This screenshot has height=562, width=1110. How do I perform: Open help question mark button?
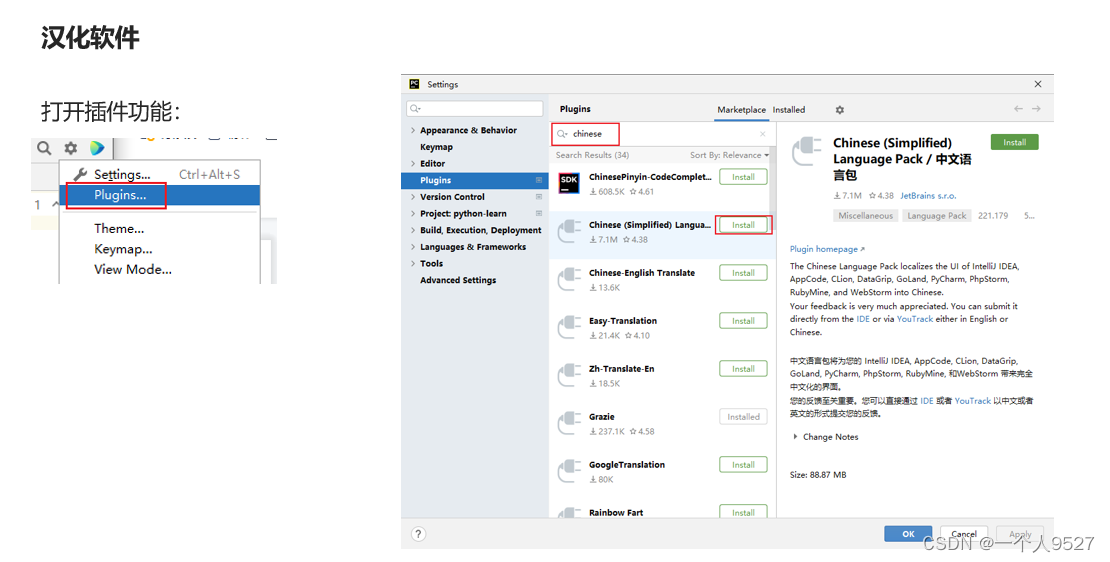click(418, 534)
